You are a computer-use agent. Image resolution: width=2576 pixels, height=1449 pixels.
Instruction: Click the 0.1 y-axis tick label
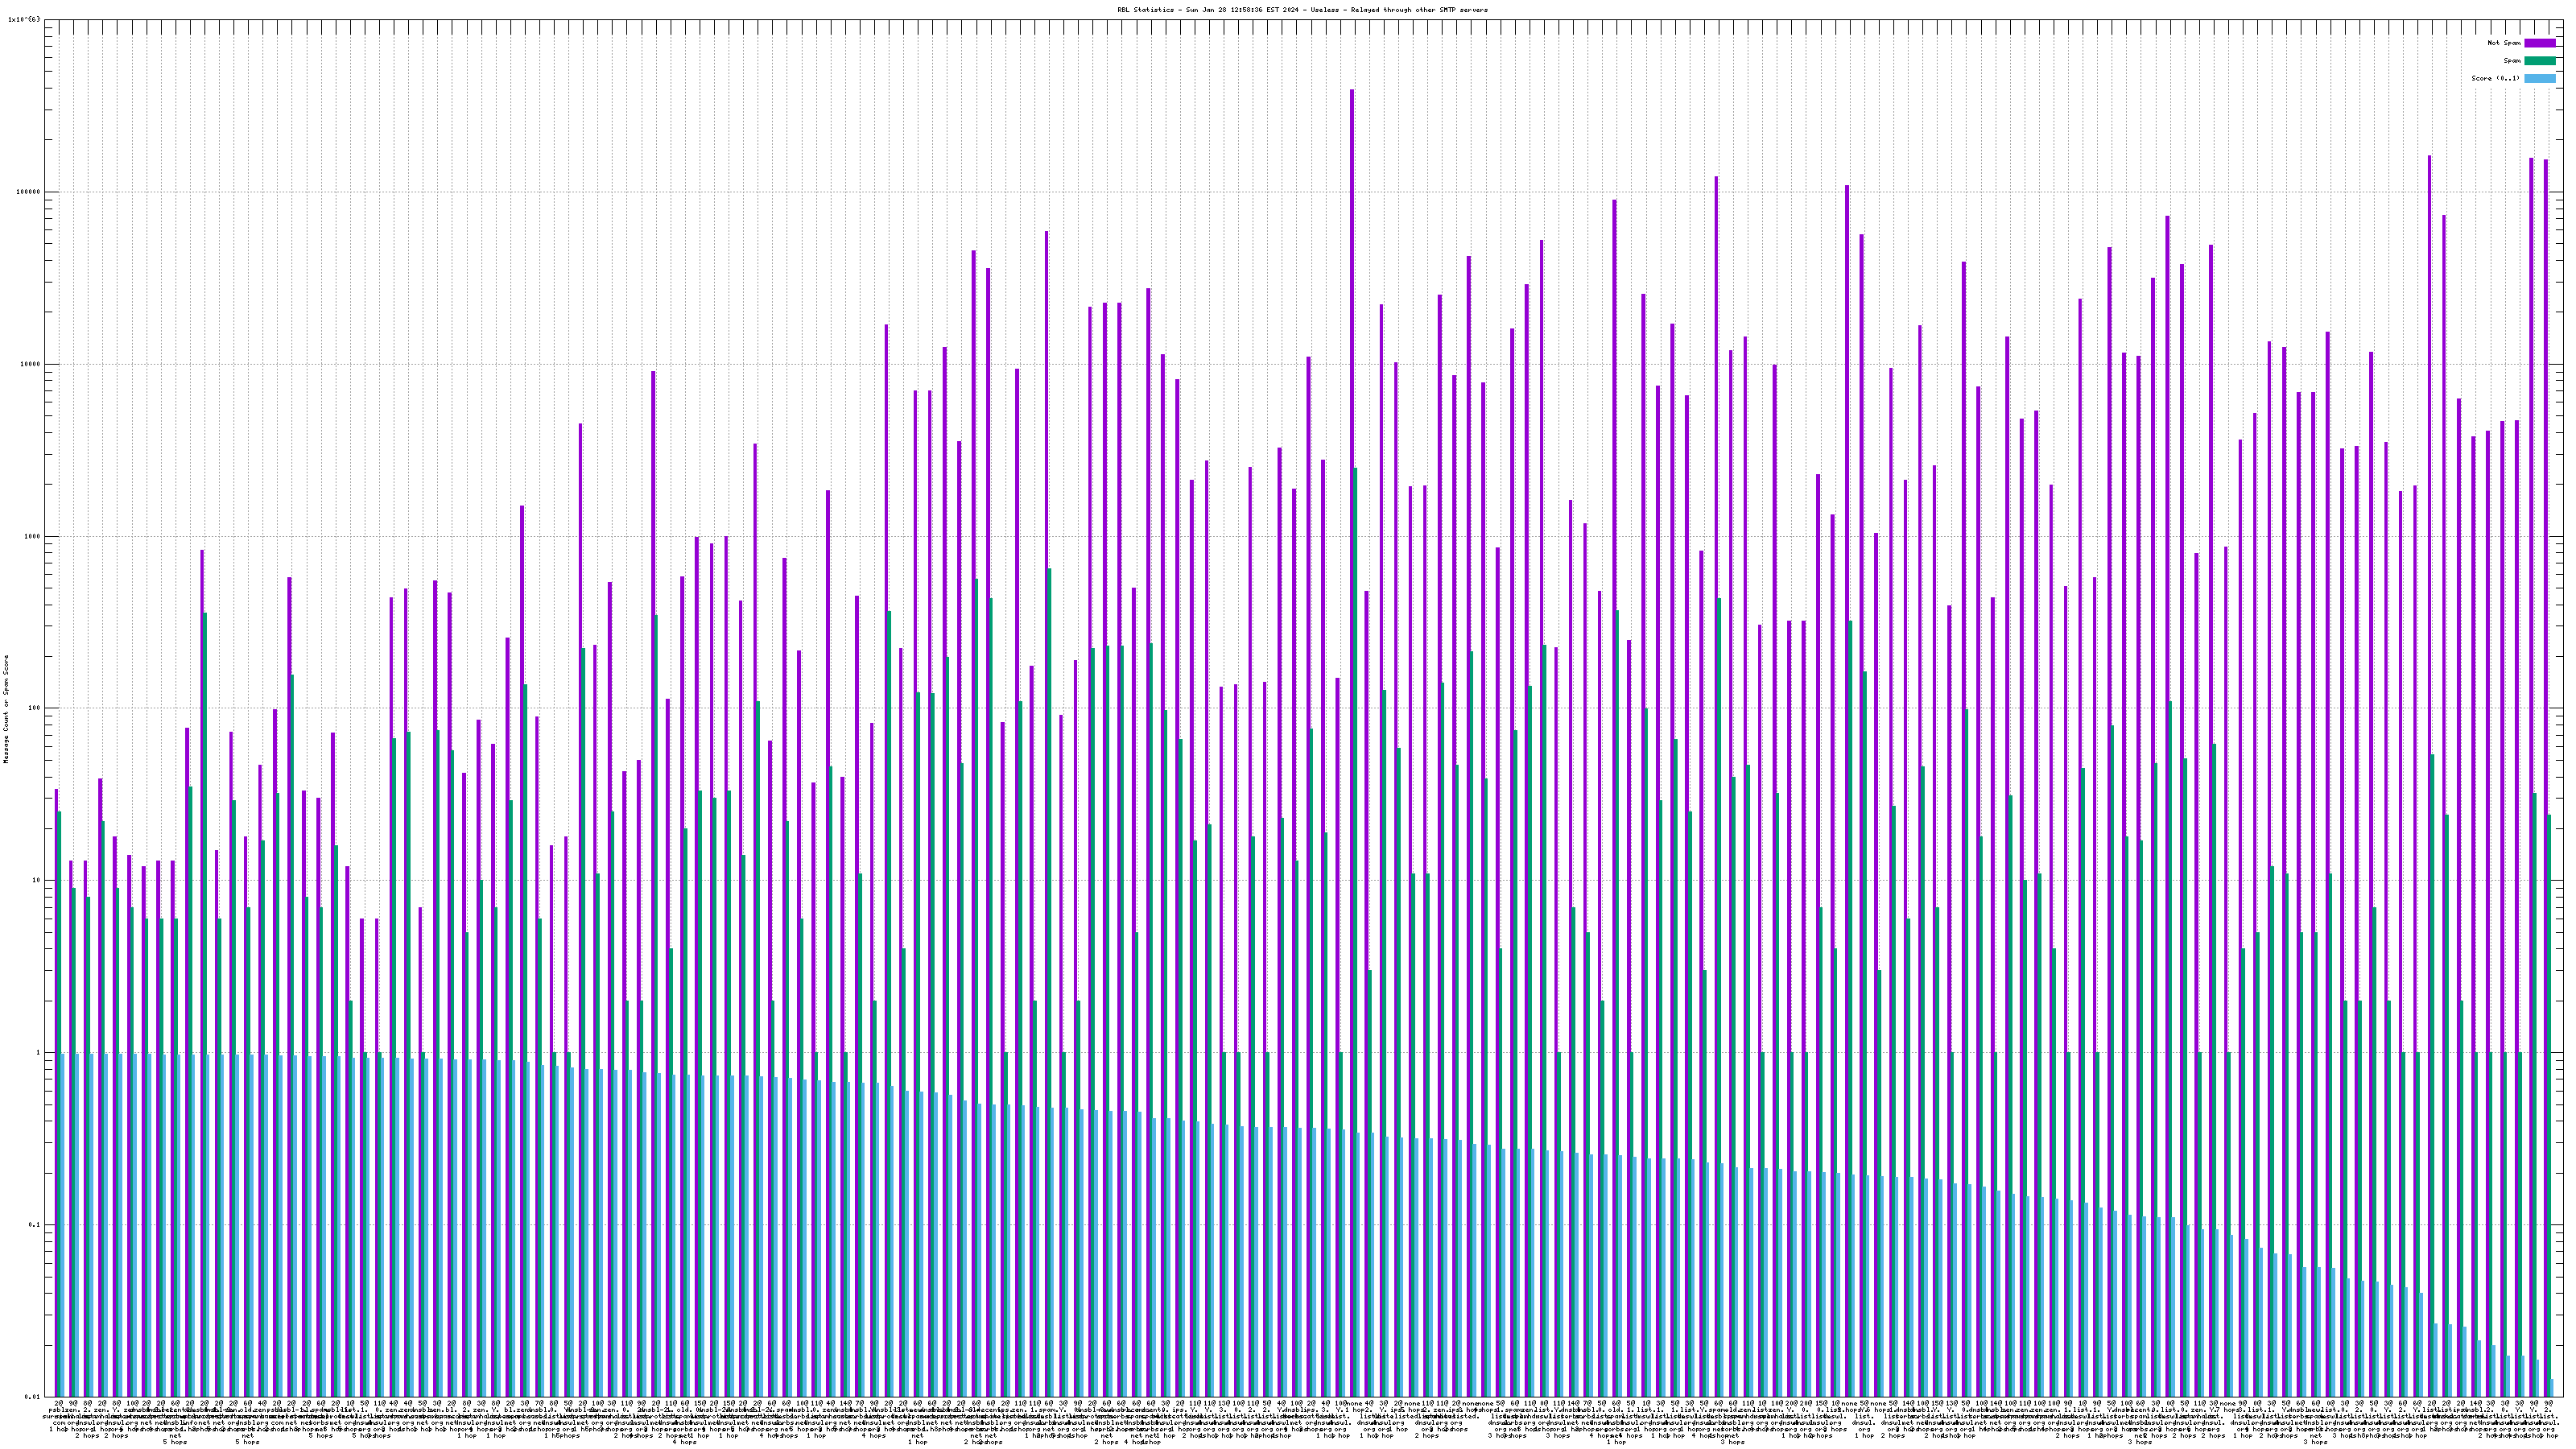click(x=35, y=1225)
